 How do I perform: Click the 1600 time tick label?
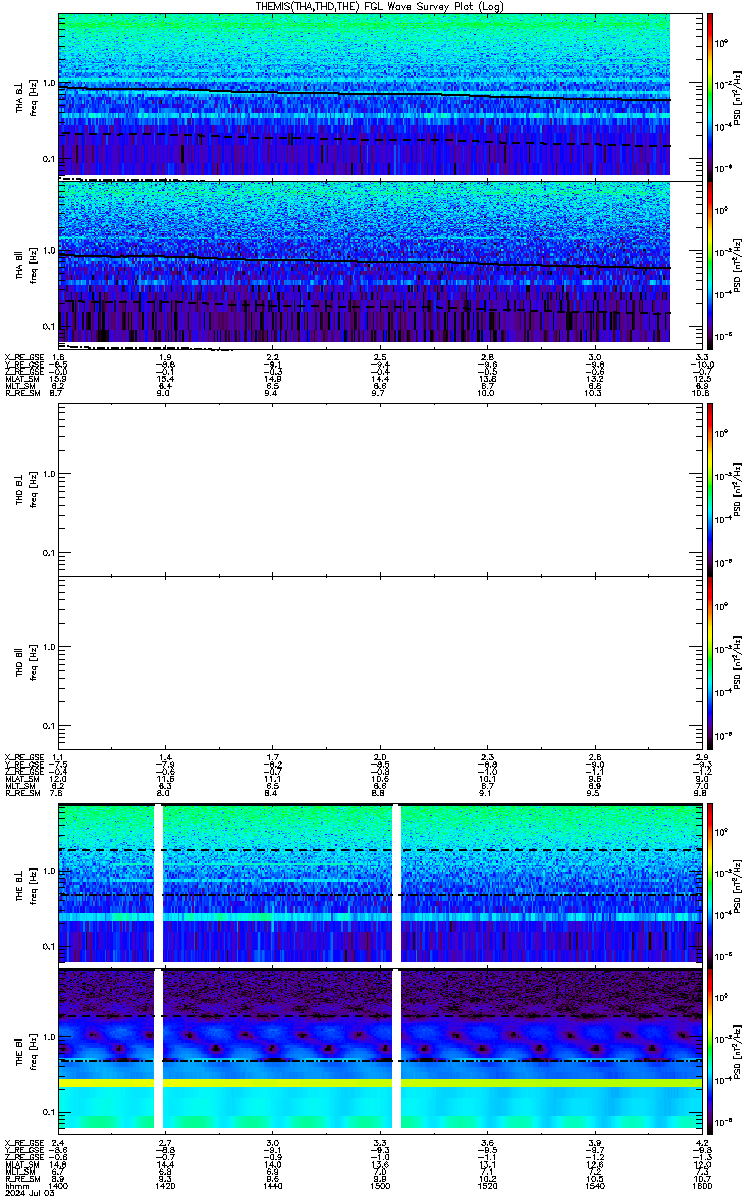tap(700, 1187)
